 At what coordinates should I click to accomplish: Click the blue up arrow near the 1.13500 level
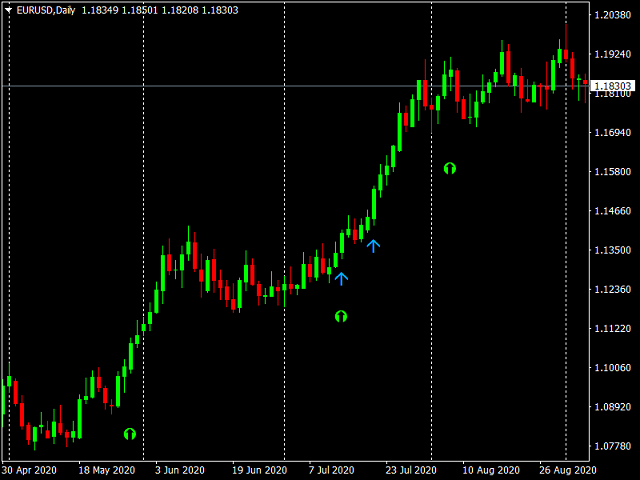373,246
